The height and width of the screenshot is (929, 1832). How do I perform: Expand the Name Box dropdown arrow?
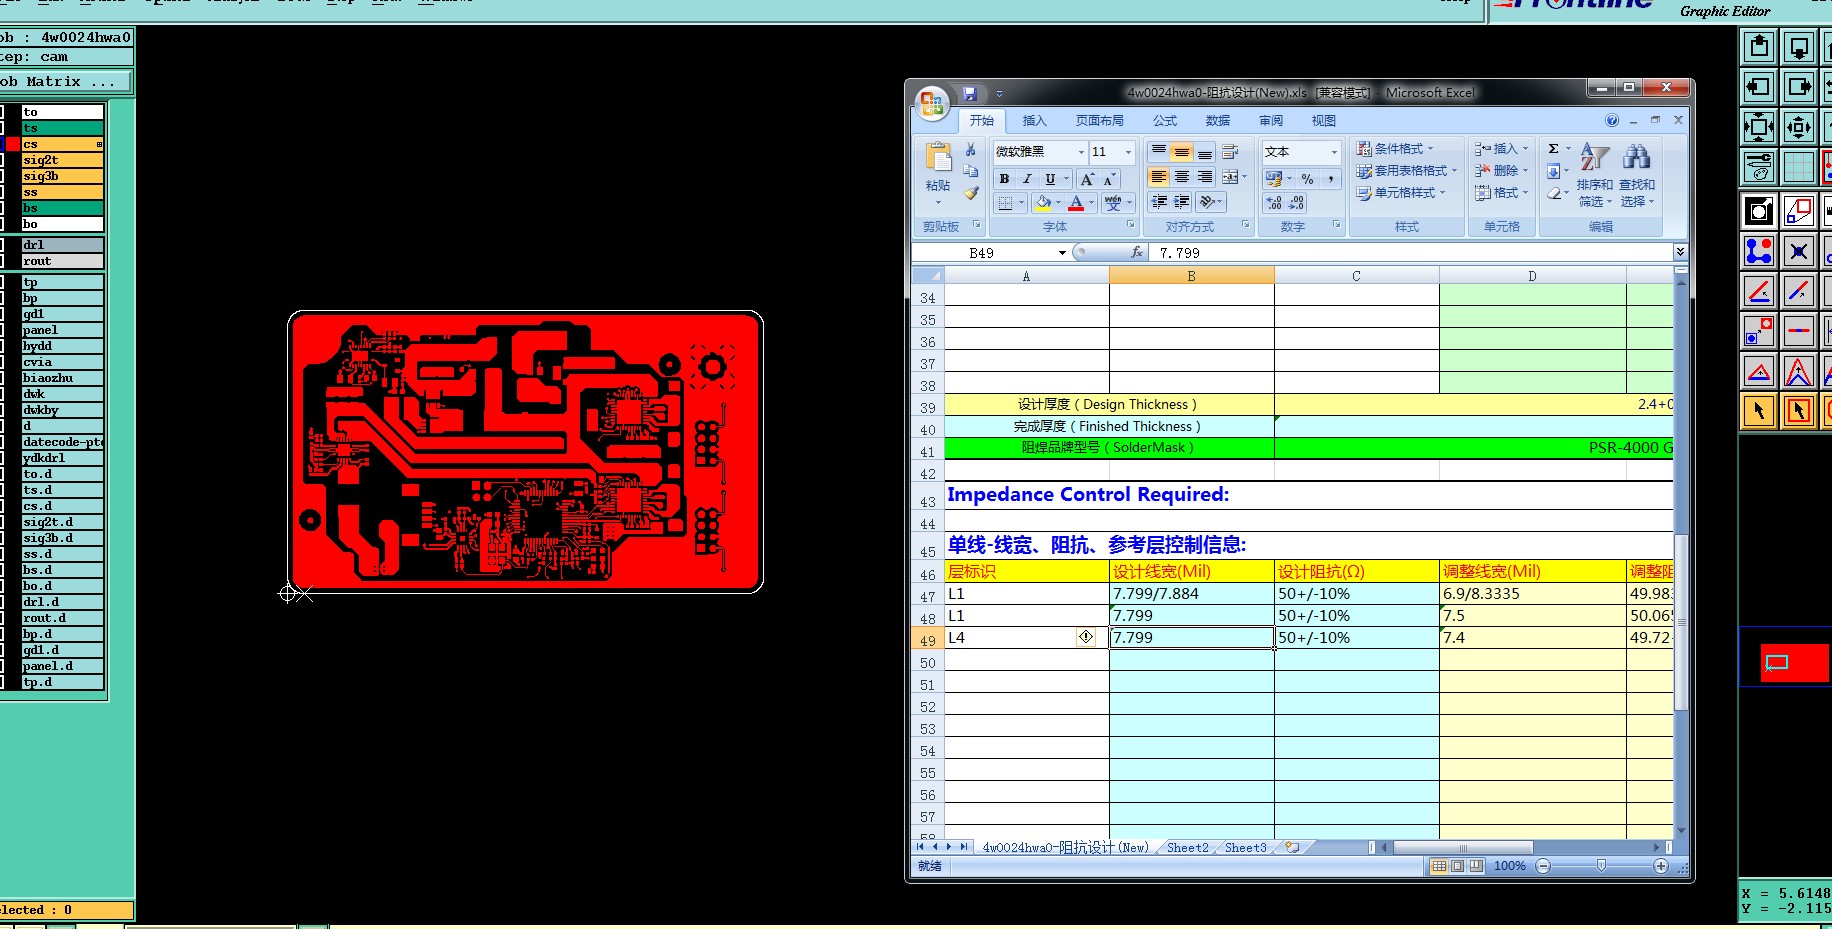click(1062, 253)
